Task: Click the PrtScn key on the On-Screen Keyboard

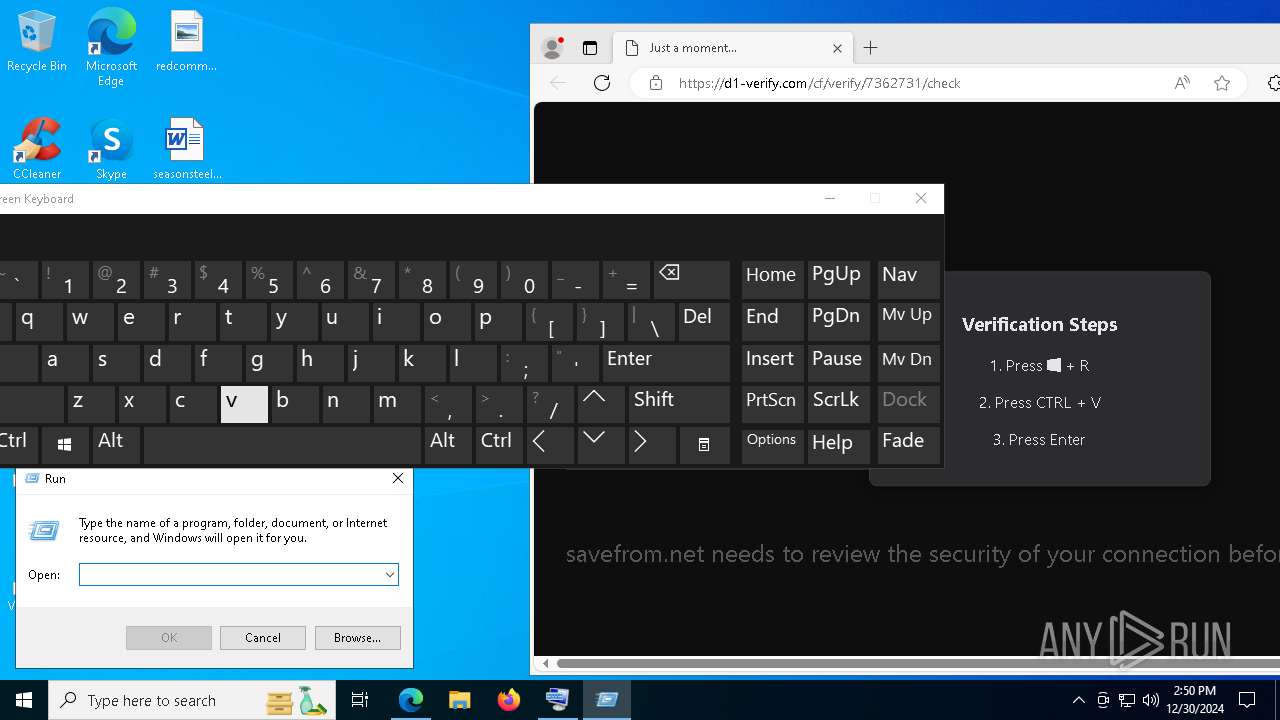Action: pyautogui.click(x=772, y=404)
